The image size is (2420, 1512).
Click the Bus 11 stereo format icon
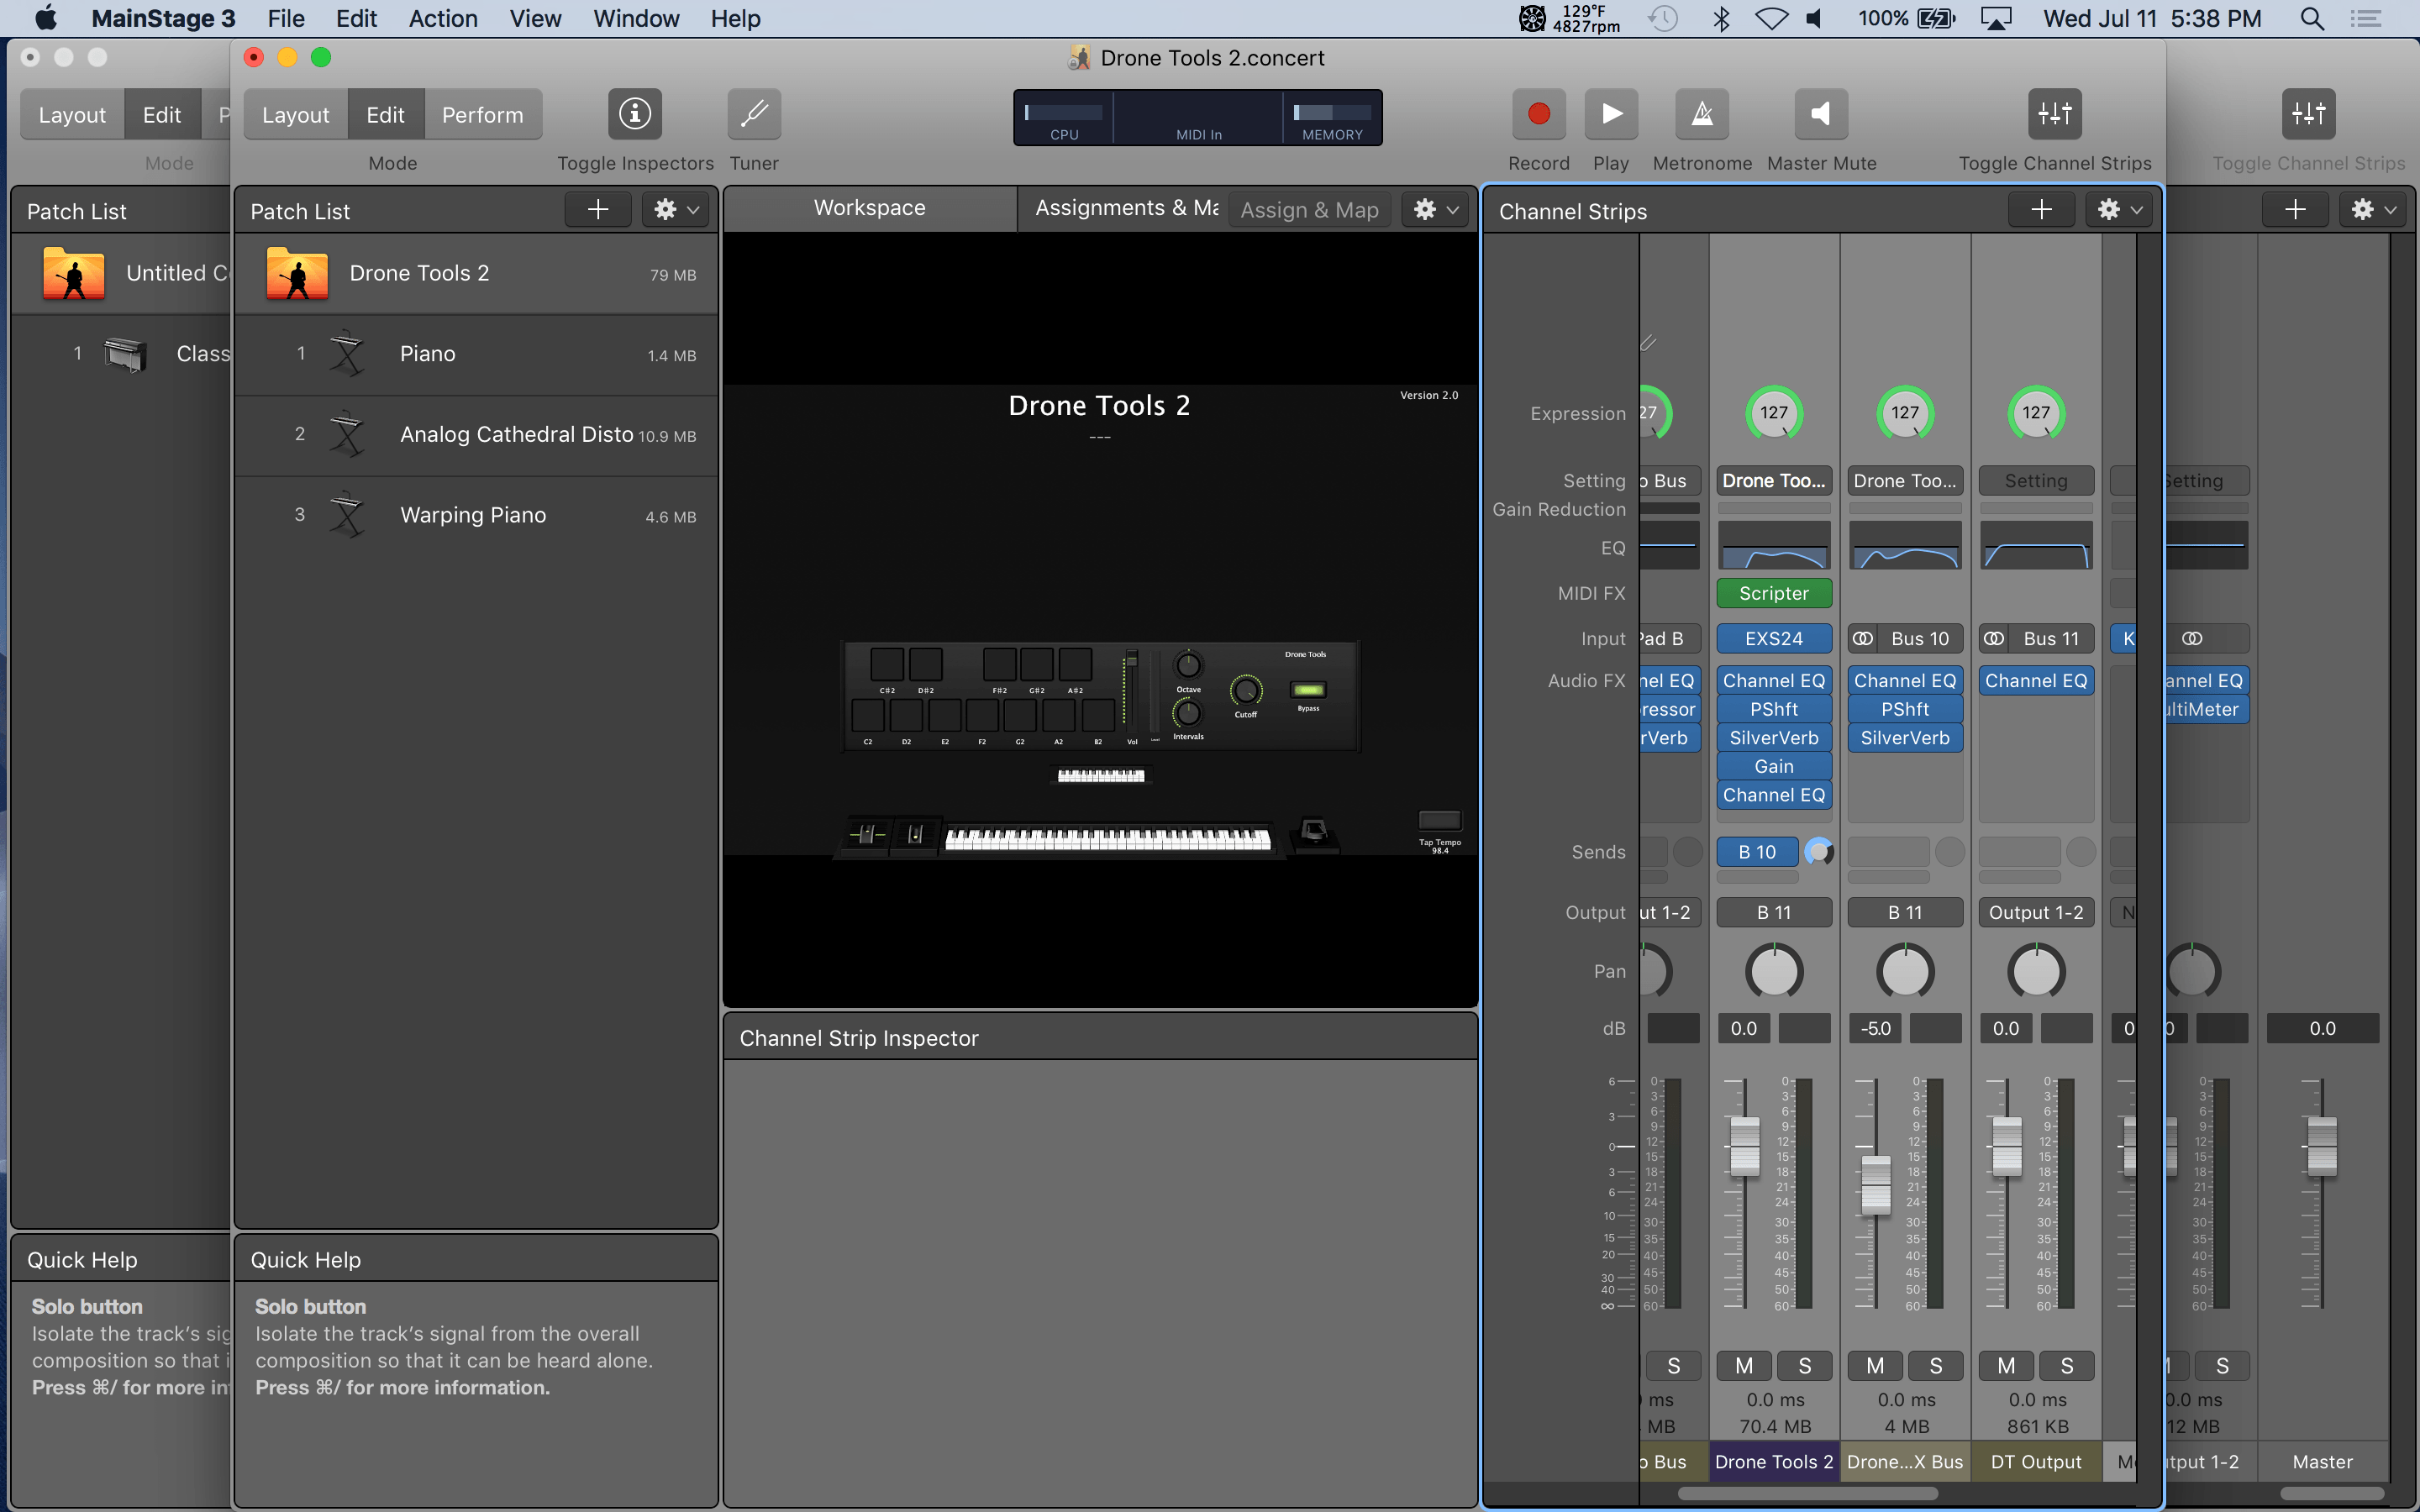(1994, 638)
